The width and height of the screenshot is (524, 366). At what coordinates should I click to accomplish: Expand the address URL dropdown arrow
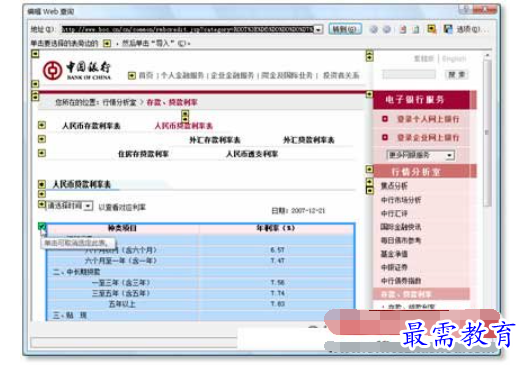pos(319,29)
